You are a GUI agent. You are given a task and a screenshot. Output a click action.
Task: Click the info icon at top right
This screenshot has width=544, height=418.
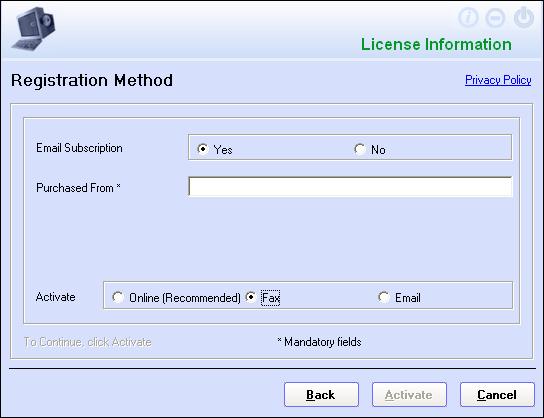(x=468, y=17)
